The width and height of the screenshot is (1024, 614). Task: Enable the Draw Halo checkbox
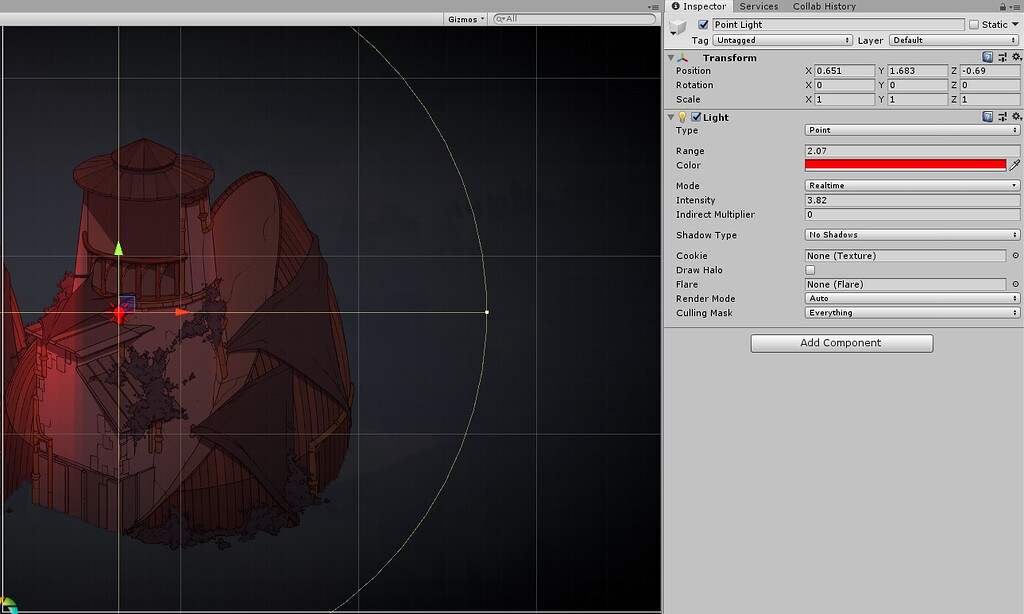[x=810, y=269]
